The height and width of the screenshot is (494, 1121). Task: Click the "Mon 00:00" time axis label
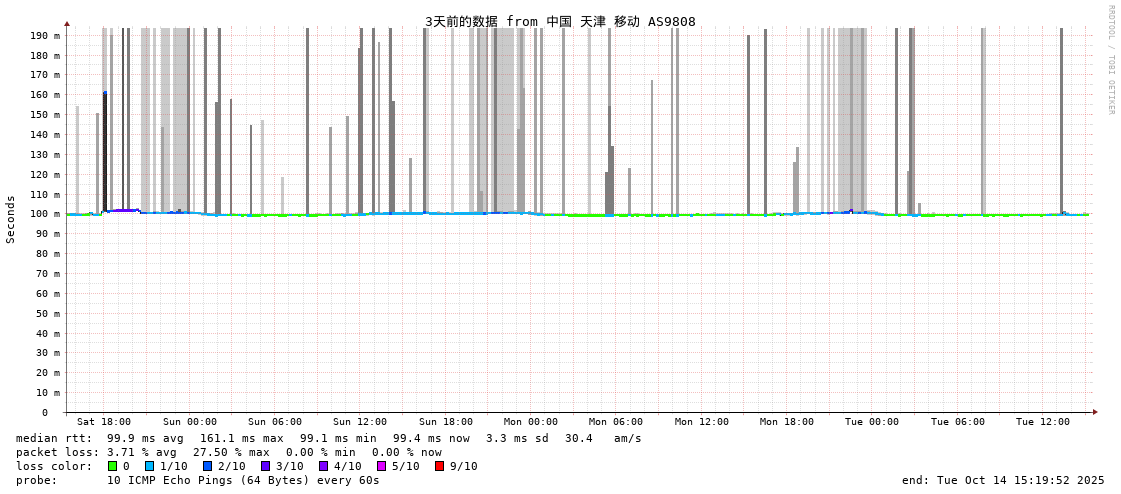point(531,422)
